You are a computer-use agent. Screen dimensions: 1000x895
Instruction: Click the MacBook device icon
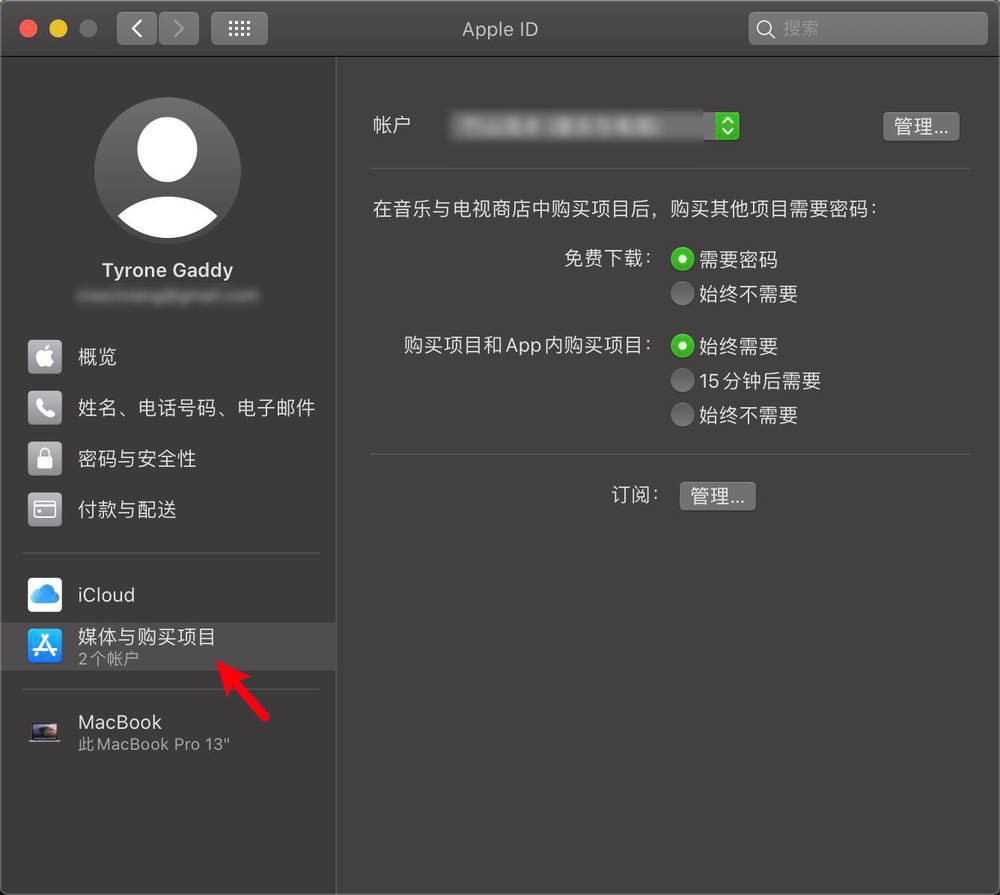pos(45,732)
